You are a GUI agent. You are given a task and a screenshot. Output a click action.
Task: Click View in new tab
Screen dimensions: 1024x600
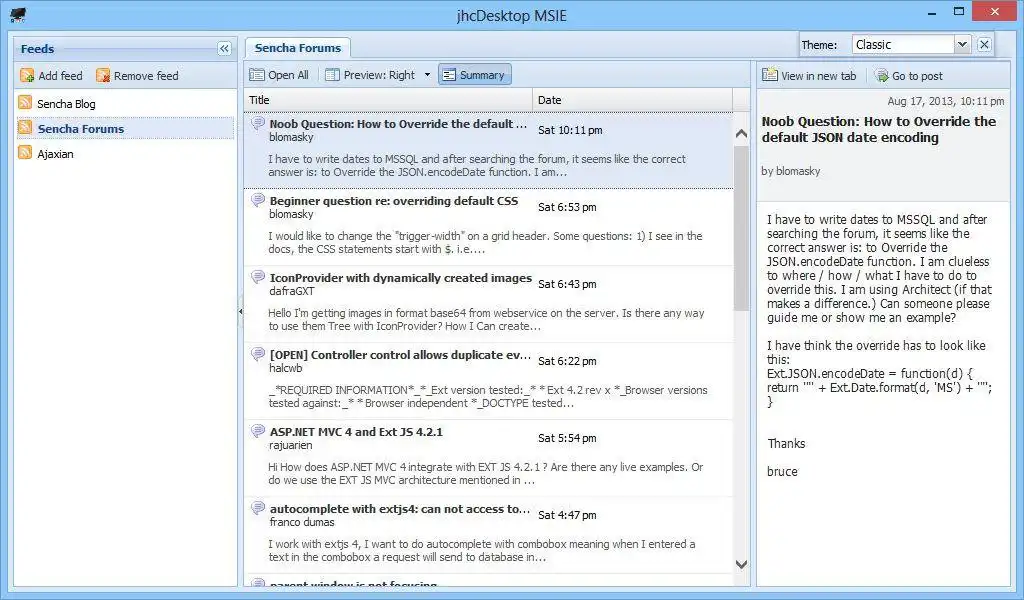pyautogui.click(x=810, y=76)
